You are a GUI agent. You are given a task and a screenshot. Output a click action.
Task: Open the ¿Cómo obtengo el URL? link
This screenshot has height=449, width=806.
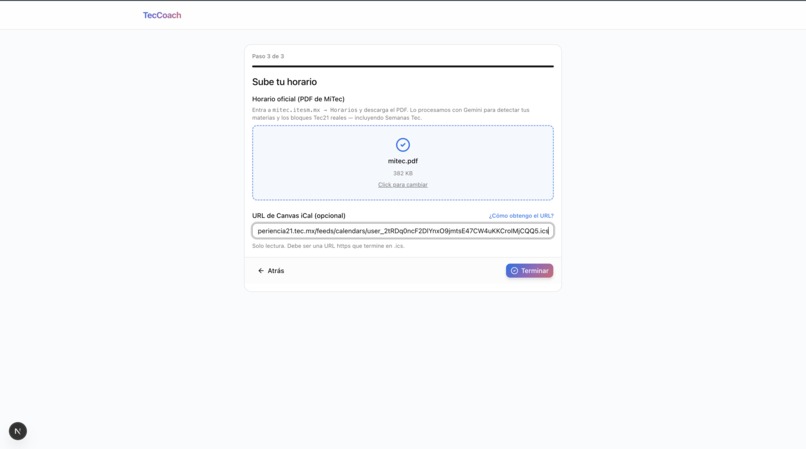(521, 215)
